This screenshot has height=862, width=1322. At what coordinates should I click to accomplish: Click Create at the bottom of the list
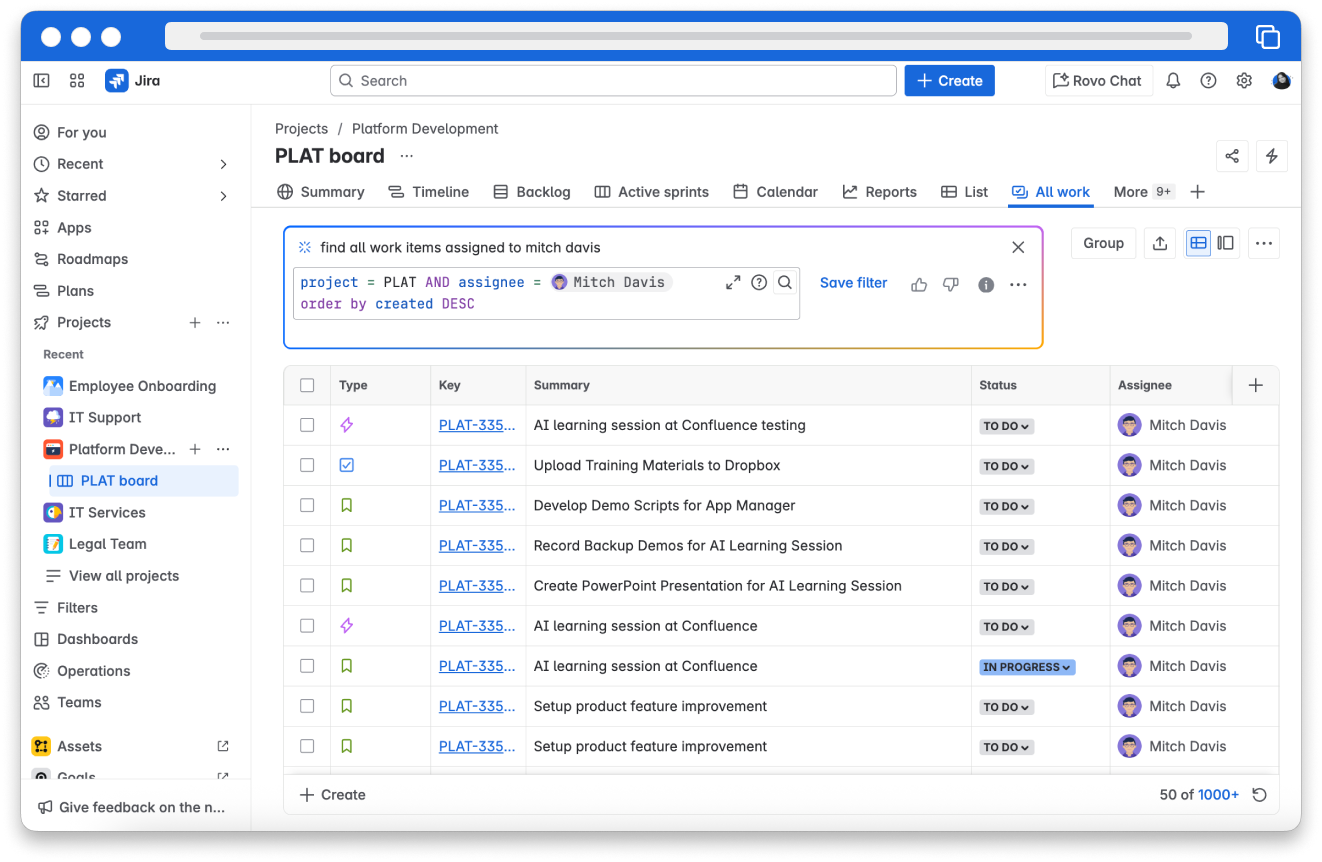tap(333, 795)
